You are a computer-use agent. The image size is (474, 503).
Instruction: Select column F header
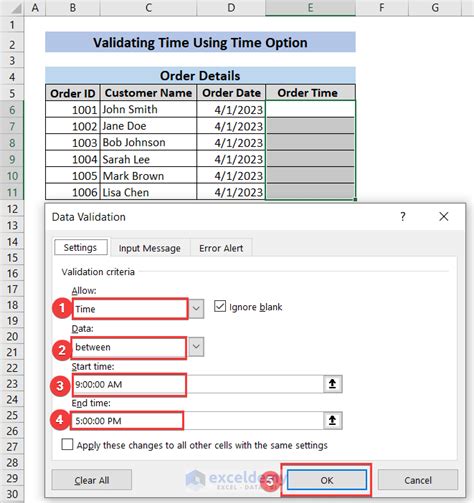(382, 8)
